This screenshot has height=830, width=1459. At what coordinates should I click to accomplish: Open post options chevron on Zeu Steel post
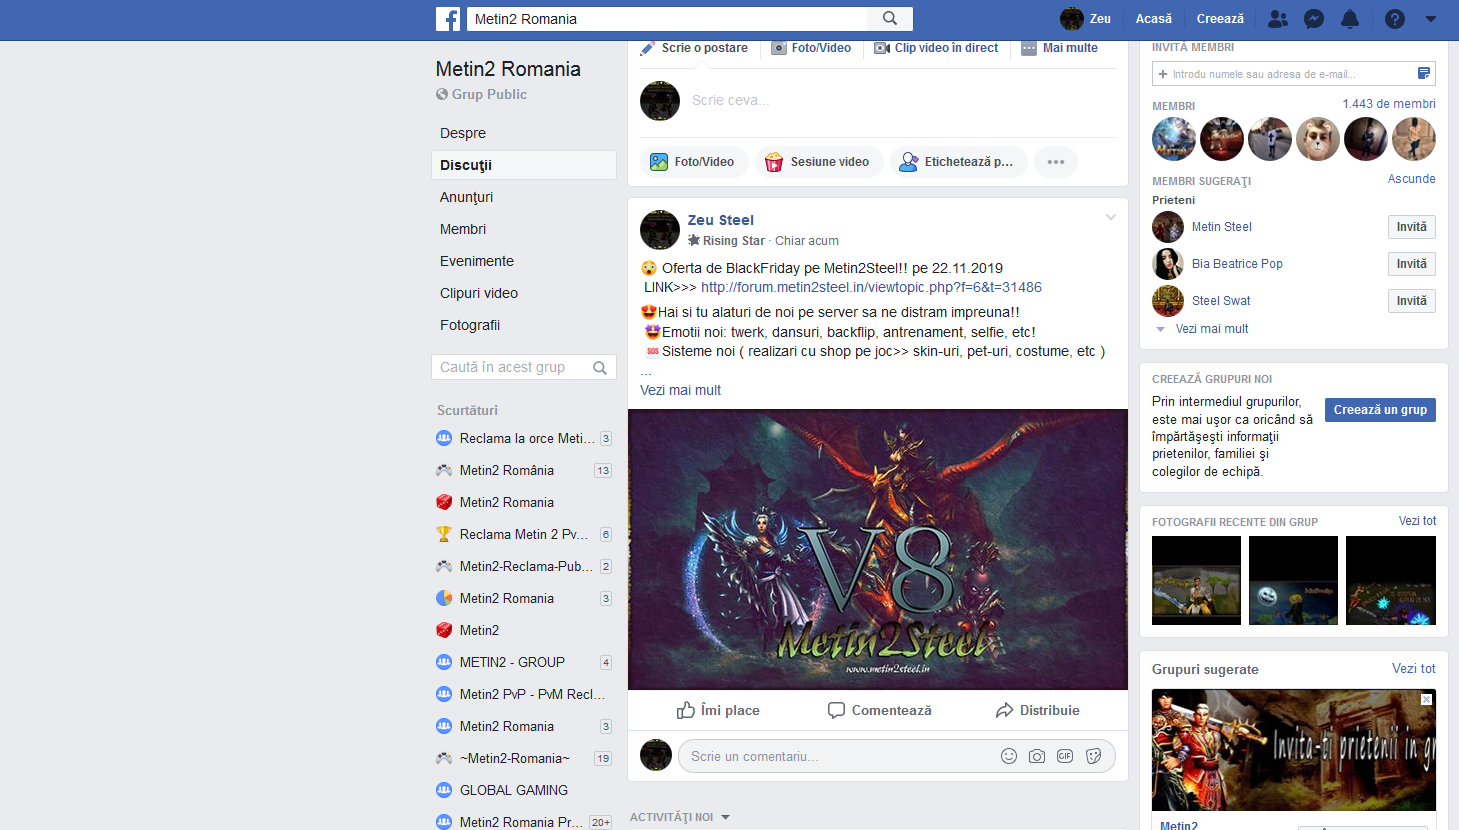tap(1110, 218)
